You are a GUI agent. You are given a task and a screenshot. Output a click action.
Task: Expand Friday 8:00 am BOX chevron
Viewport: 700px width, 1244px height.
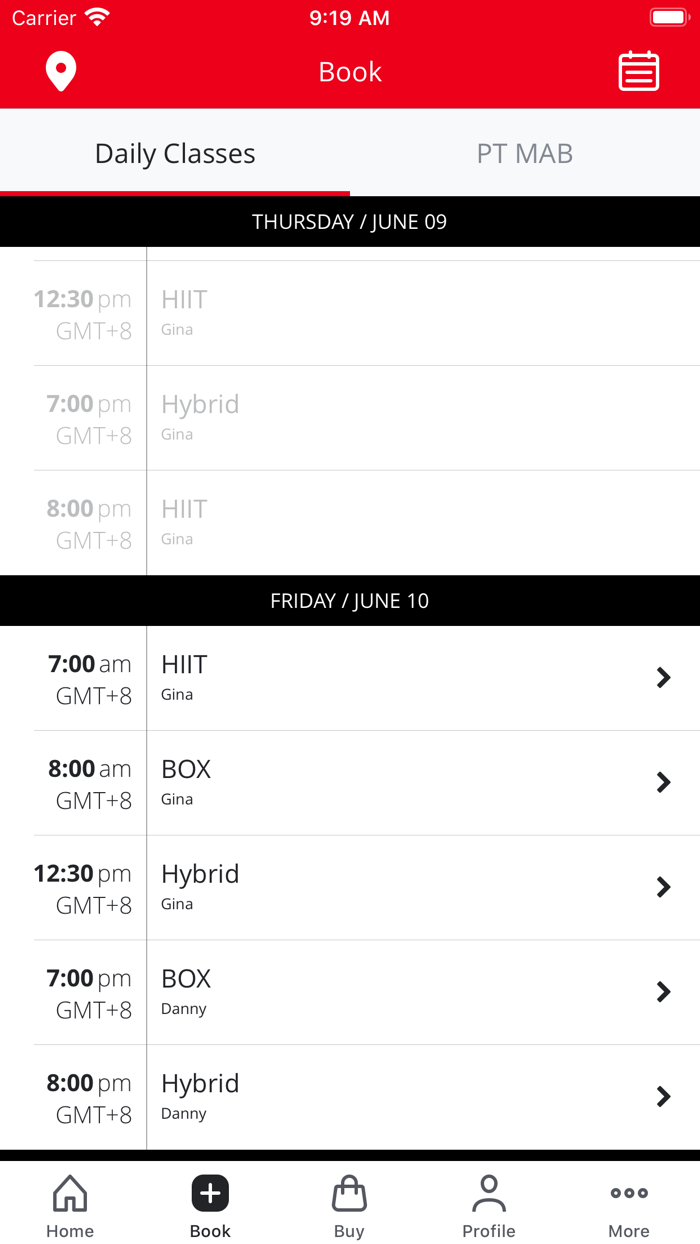pyautogui.click(x=663, y=783)
